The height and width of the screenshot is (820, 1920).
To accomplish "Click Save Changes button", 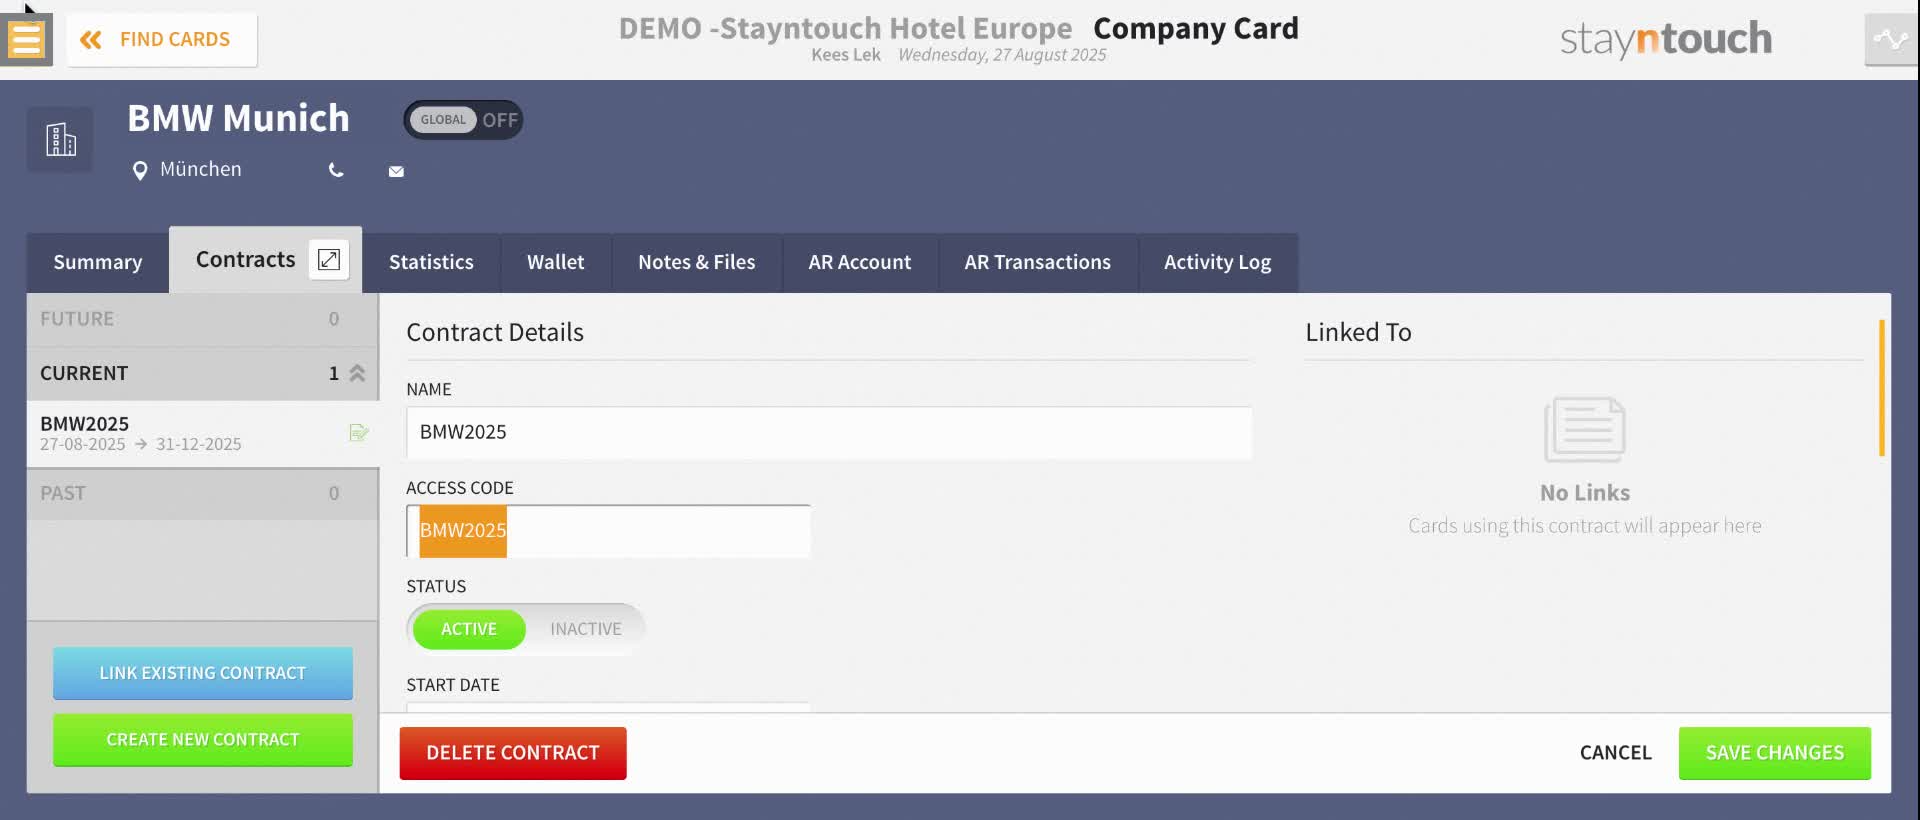I will point(1775,753).
